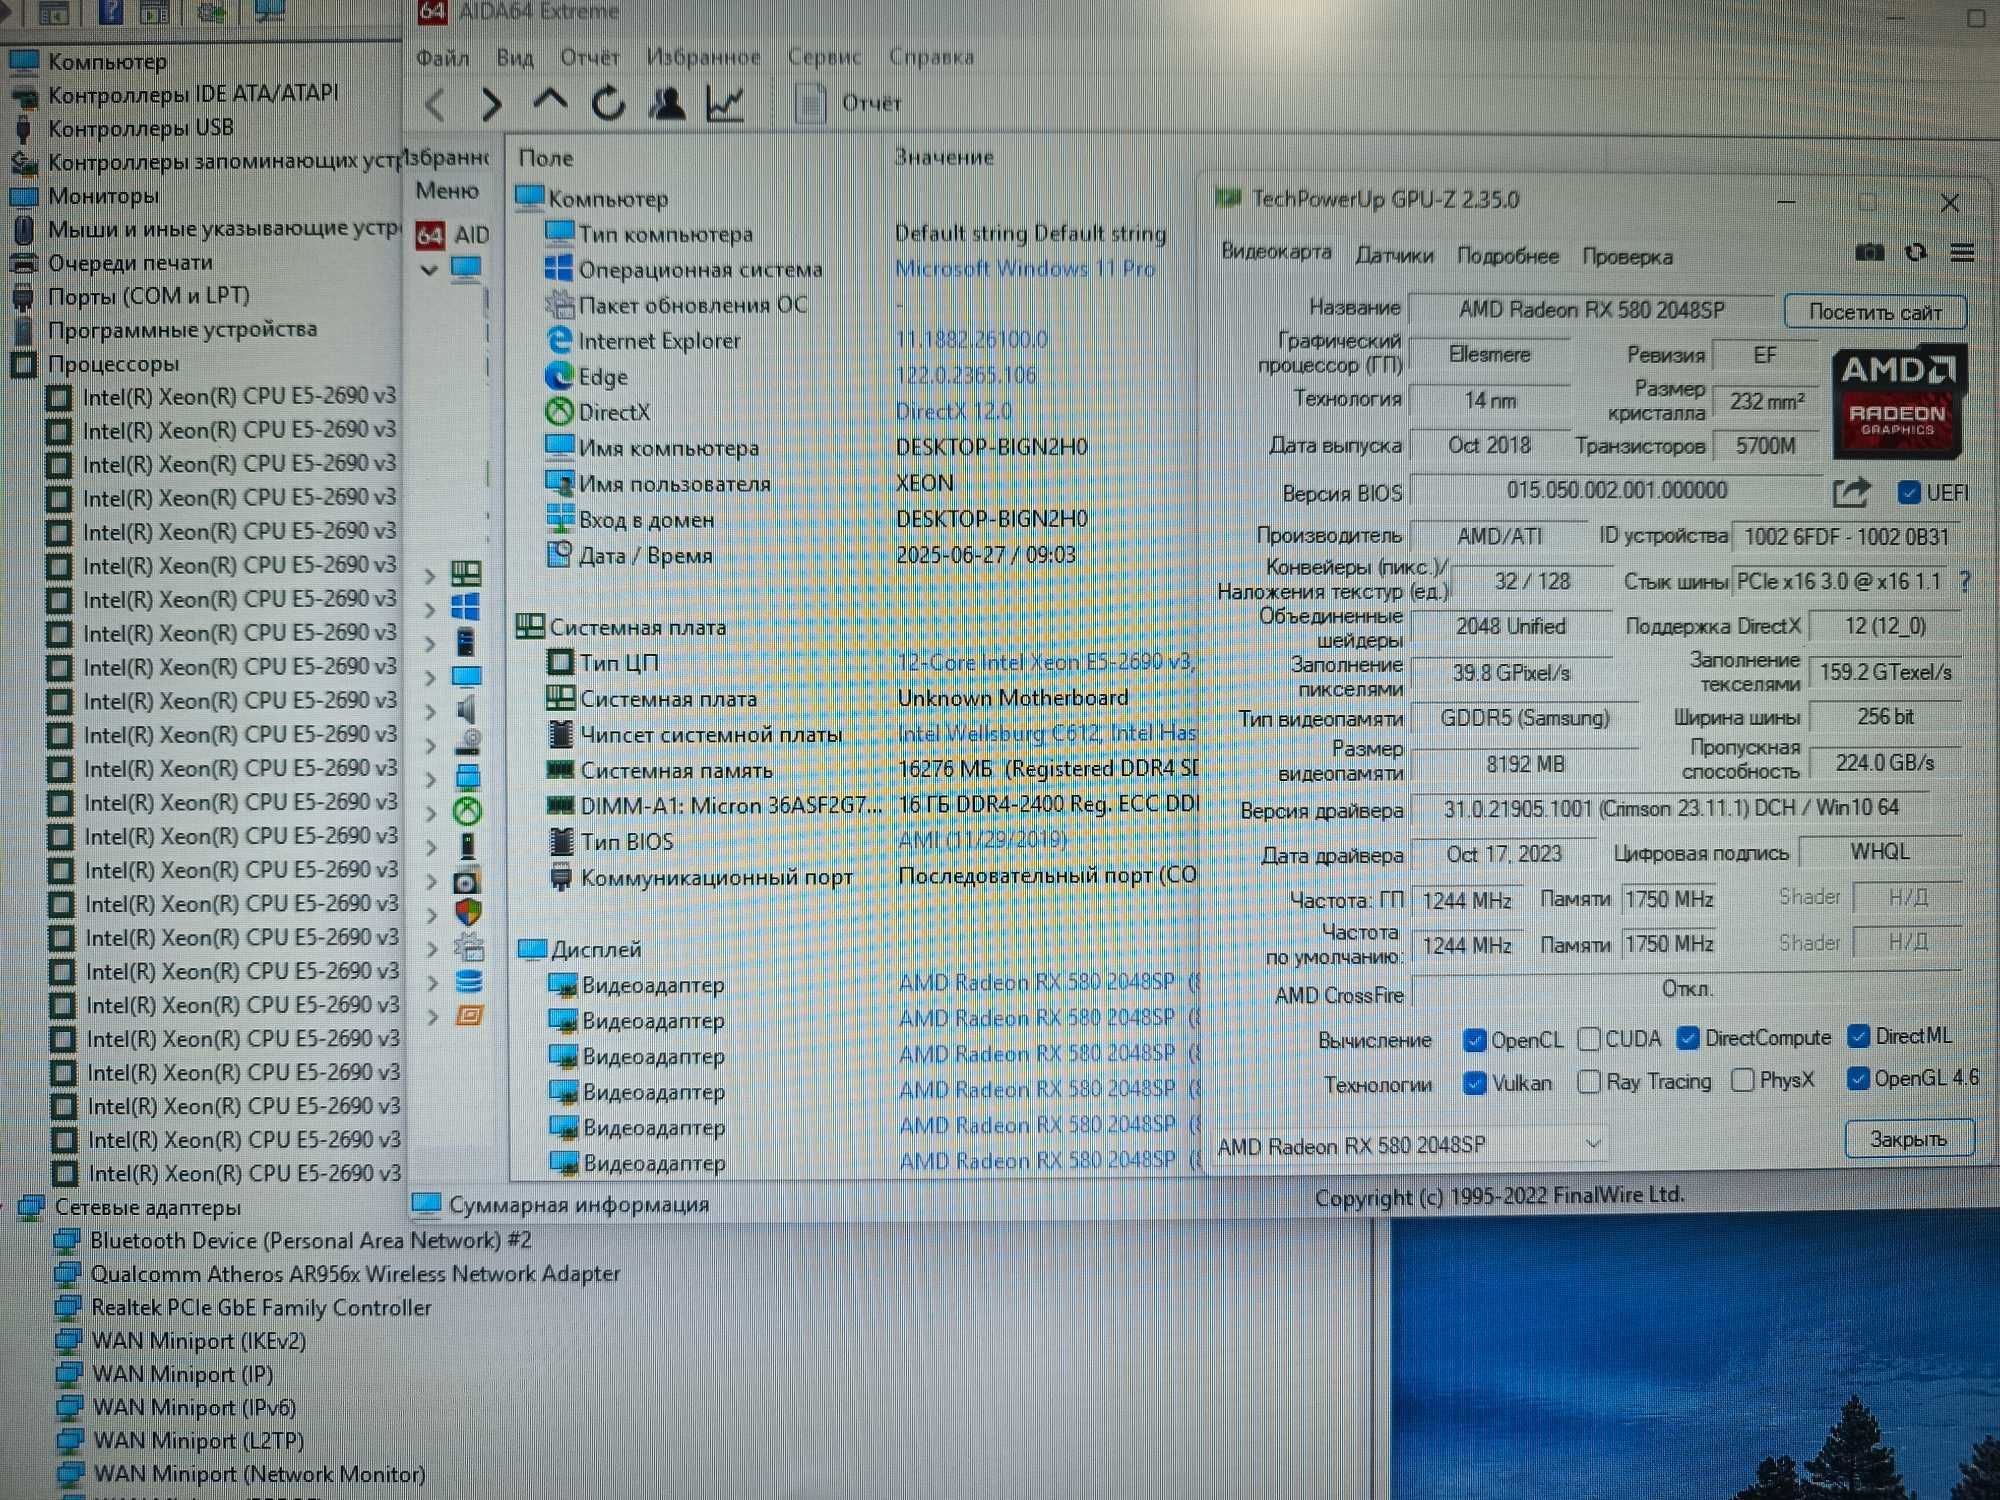The image size is (2000, 1500).
Task: Toggle the PhysX checkbox
Action: tap(1742, 1080)
